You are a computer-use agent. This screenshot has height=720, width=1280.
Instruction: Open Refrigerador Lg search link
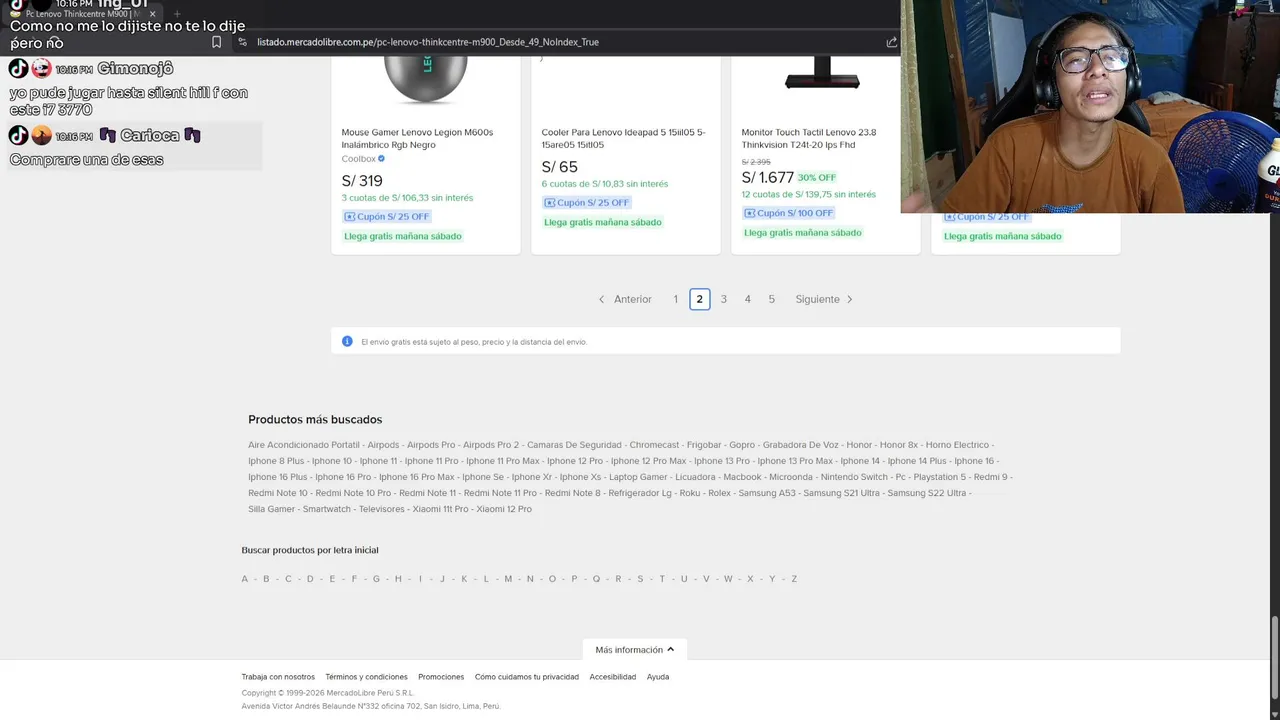640,493
